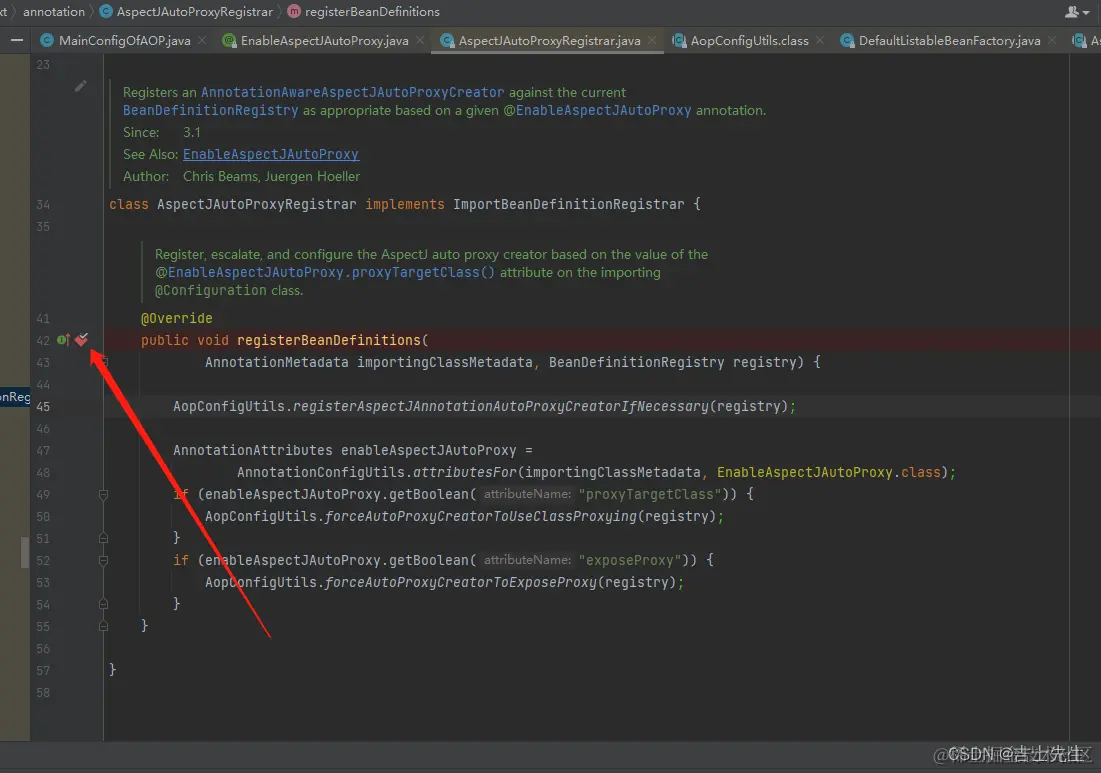Close the AopConfigUtils.class tab

coord(820,41)
